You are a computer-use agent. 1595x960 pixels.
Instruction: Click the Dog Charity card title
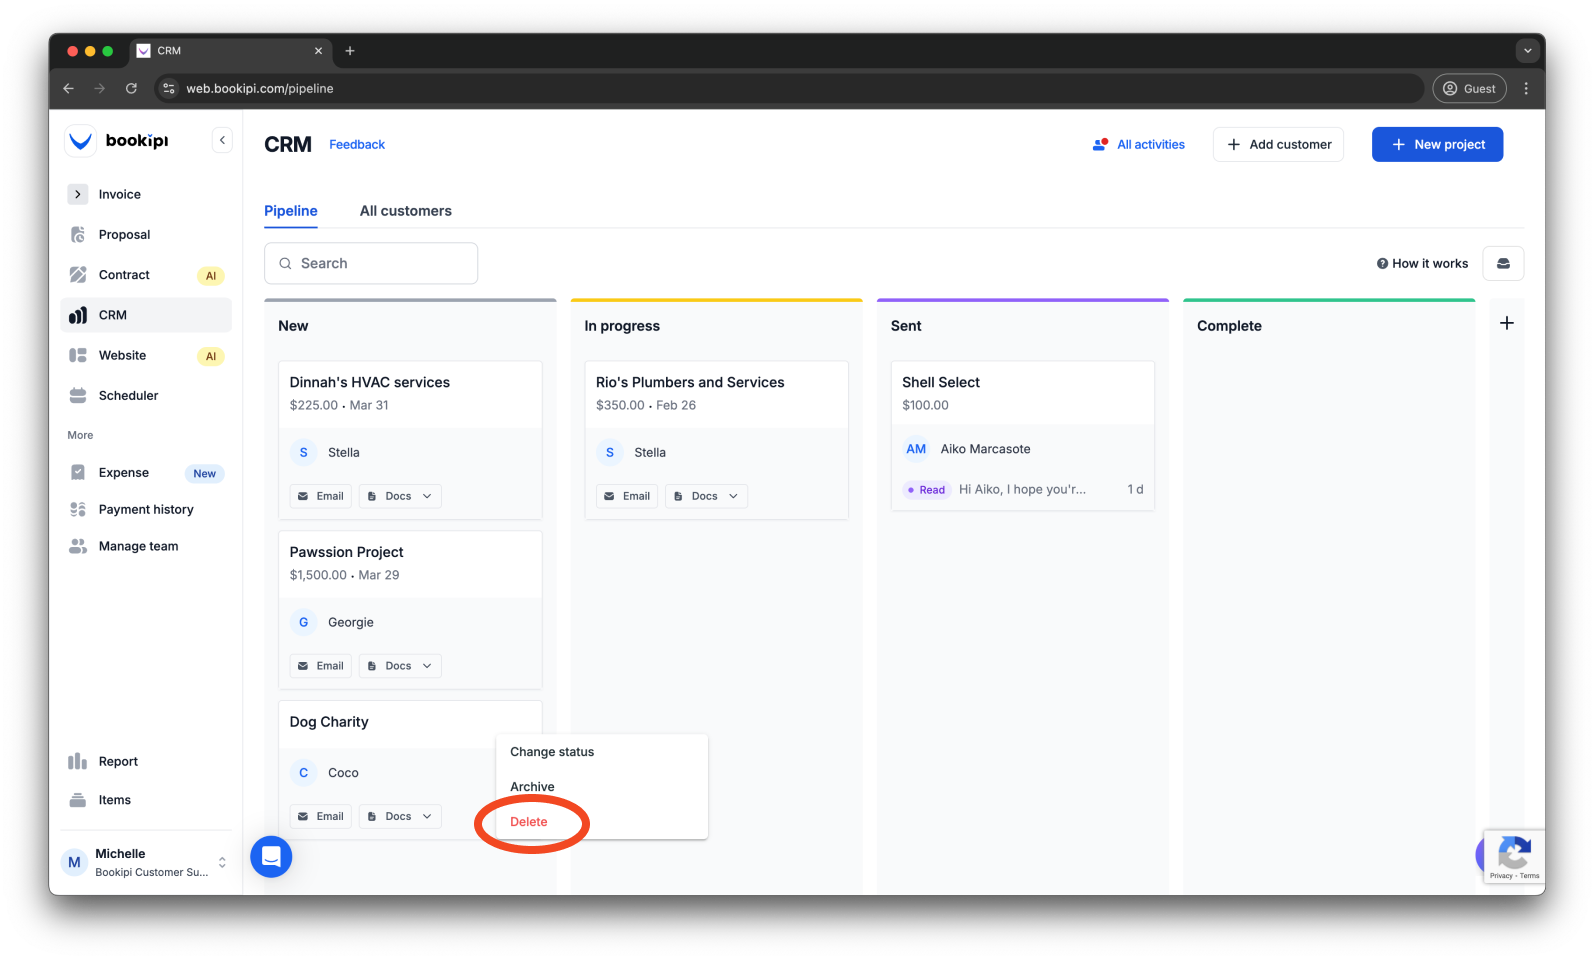coord(329,722)
